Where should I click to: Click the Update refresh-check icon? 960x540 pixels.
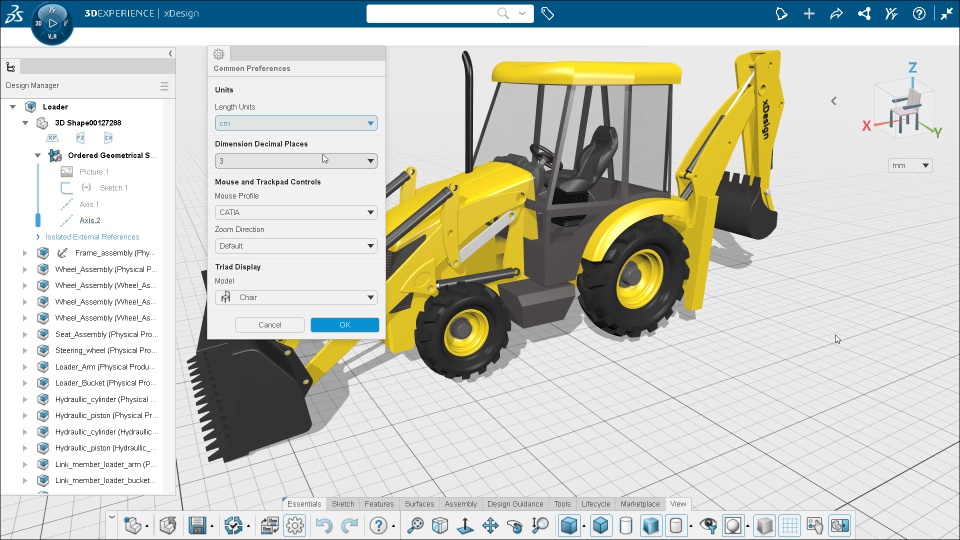tap(233, 525)
